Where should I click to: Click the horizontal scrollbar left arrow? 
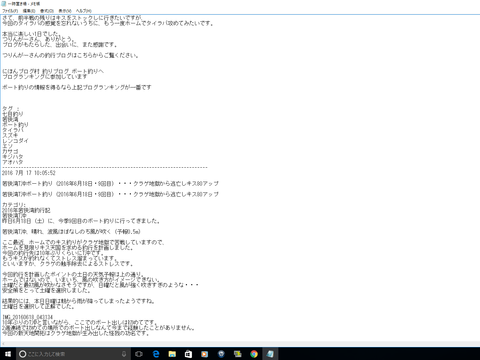4,344
